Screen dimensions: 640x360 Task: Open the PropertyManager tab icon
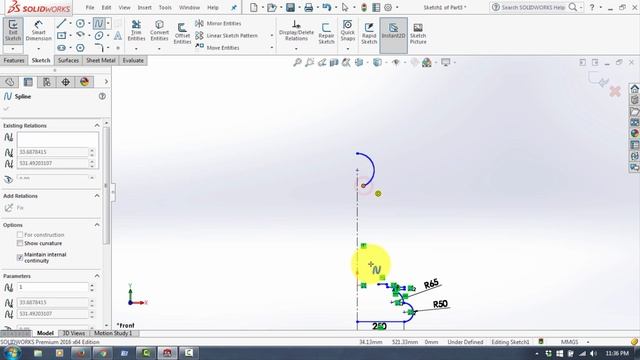pos(28,82)
